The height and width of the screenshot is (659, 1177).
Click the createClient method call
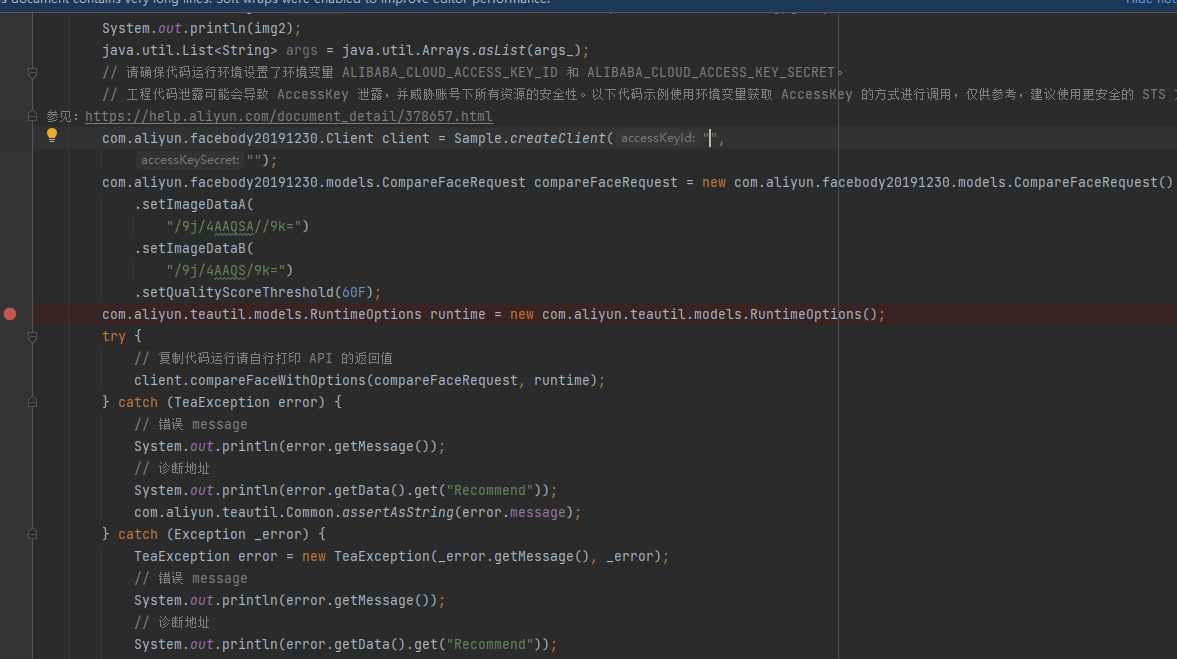point(558,138)
